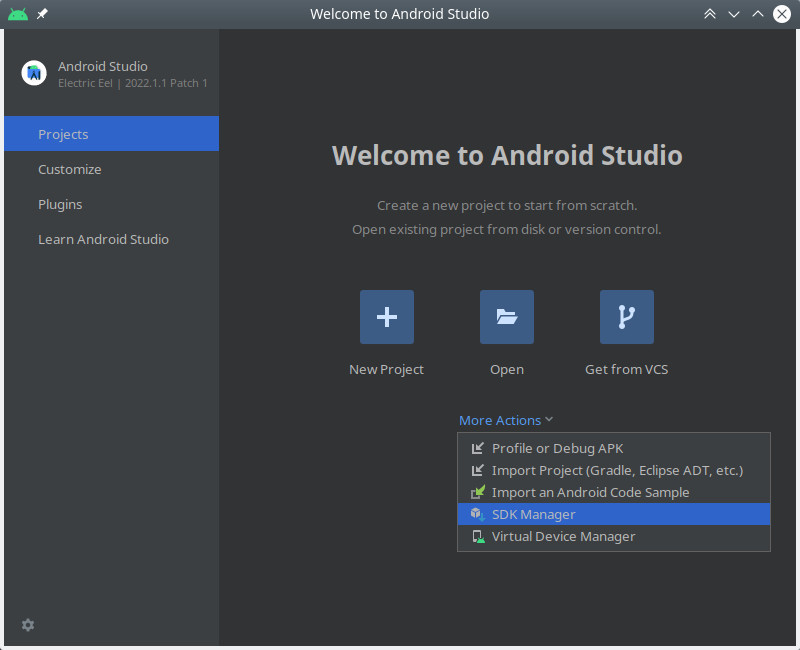Click the Import Android Code Sample icon
This screenshot has height=650, width=800.
point(478,492)
